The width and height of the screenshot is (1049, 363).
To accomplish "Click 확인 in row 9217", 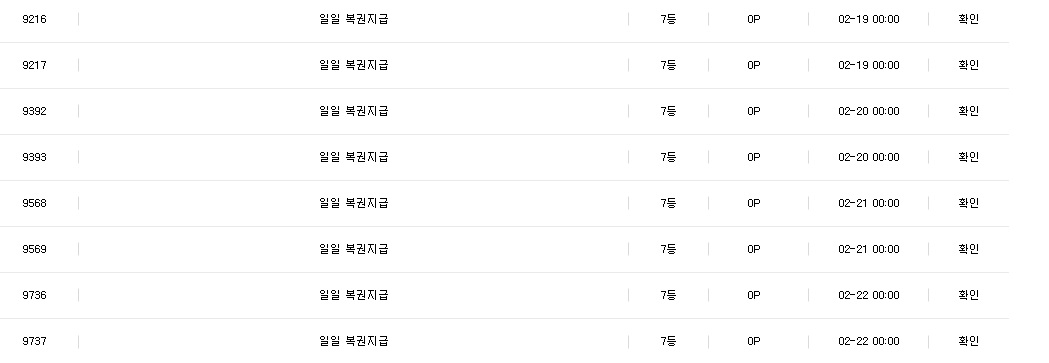I will coord(968,65).
